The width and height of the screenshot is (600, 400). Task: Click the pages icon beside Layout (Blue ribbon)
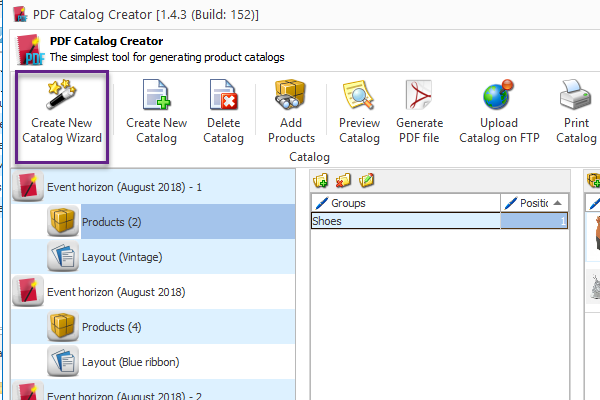63,361
